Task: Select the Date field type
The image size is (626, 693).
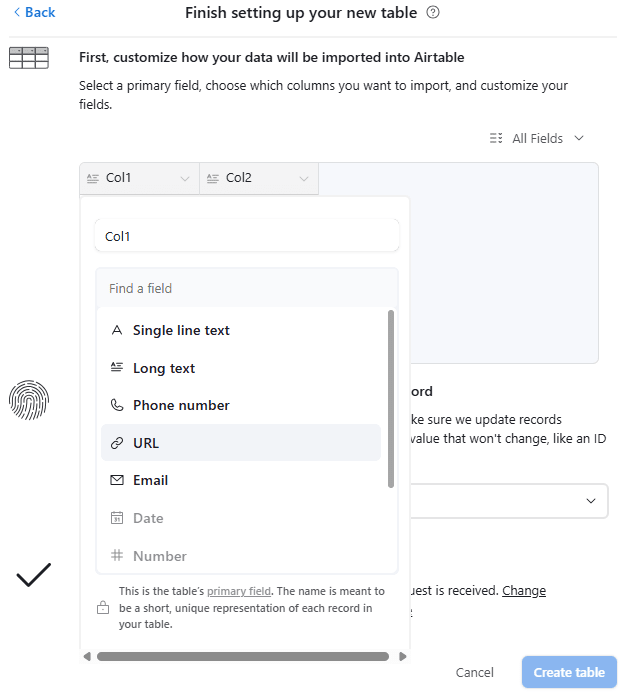Action: pyautogui.click(x=148, y=518)
